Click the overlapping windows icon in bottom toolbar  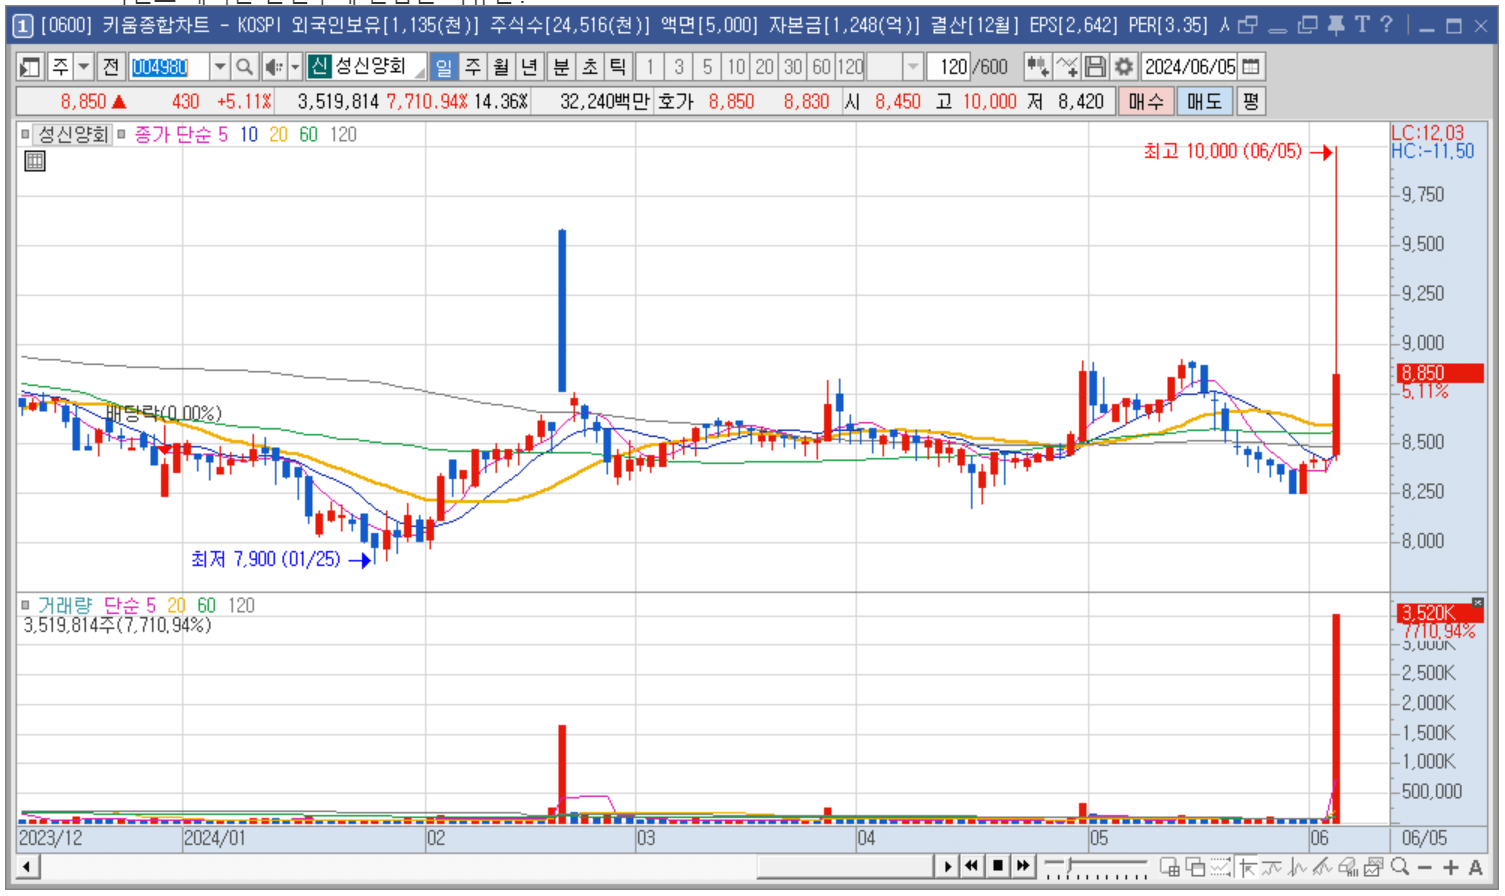tap(1195, 867)
